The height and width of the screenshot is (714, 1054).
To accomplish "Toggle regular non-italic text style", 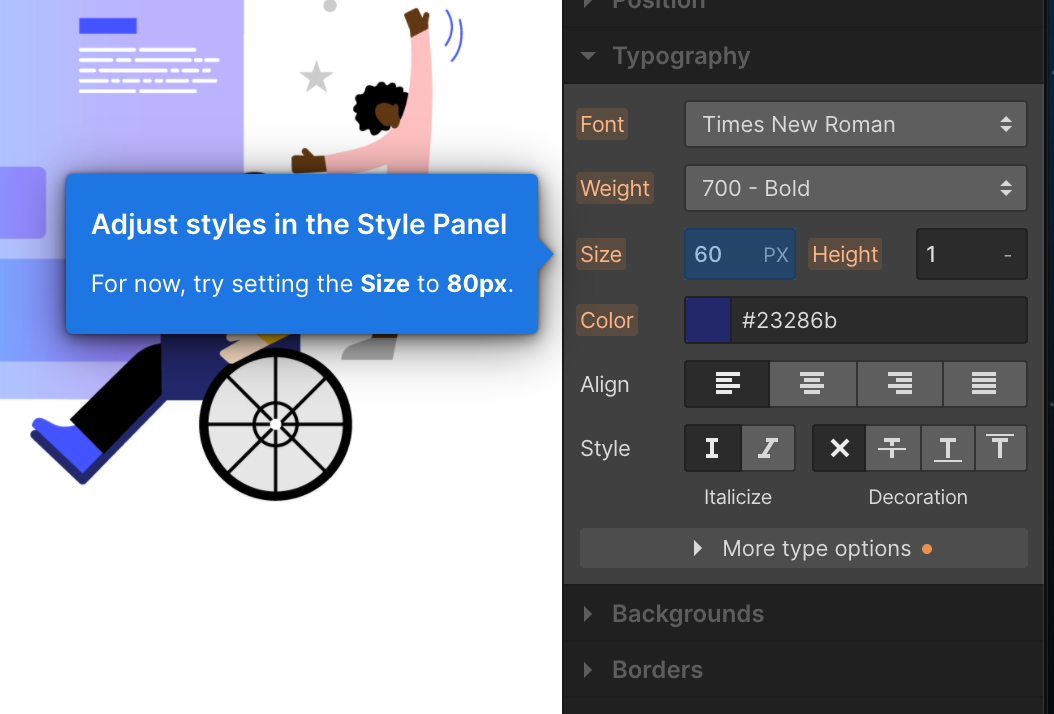I will point(712,448).
